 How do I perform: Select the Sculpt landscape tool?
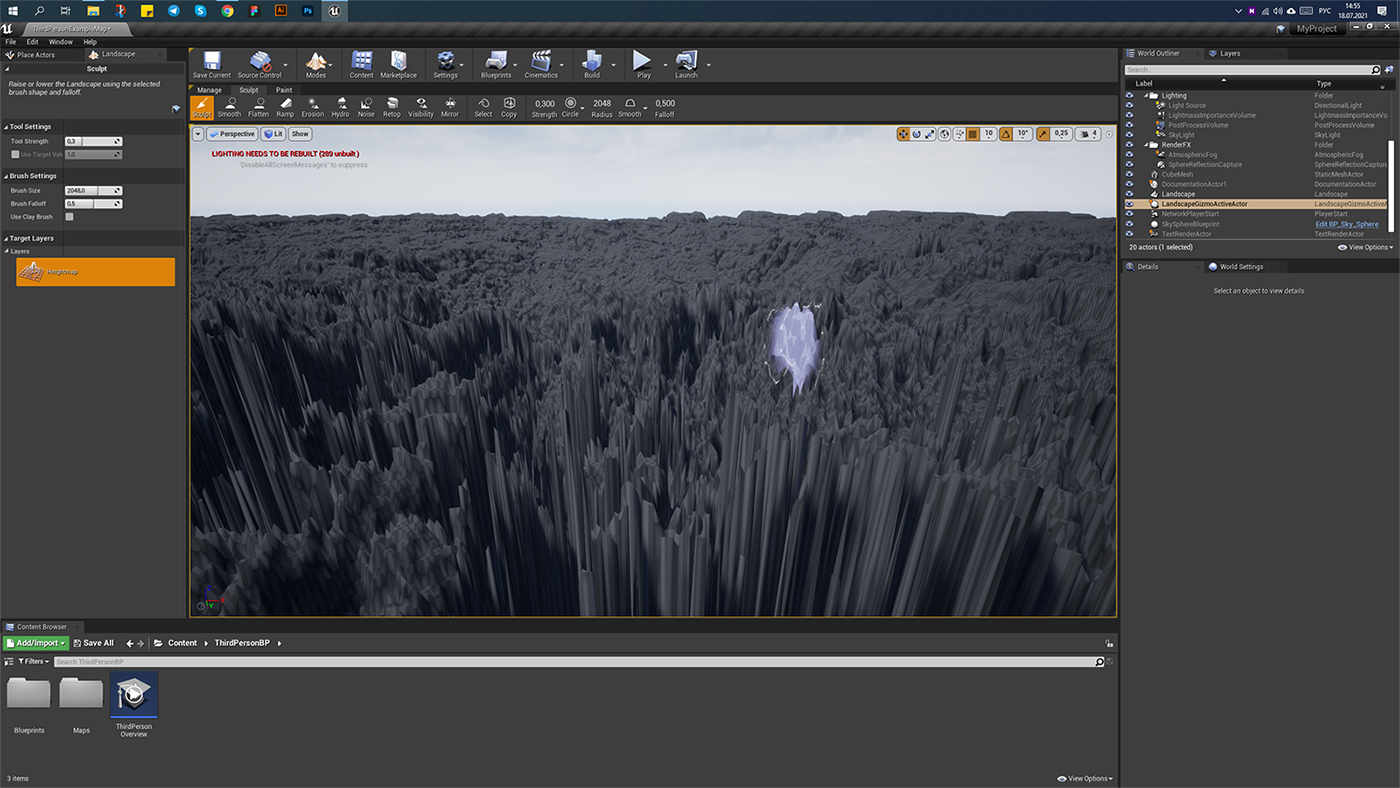(x=202, y=107)
